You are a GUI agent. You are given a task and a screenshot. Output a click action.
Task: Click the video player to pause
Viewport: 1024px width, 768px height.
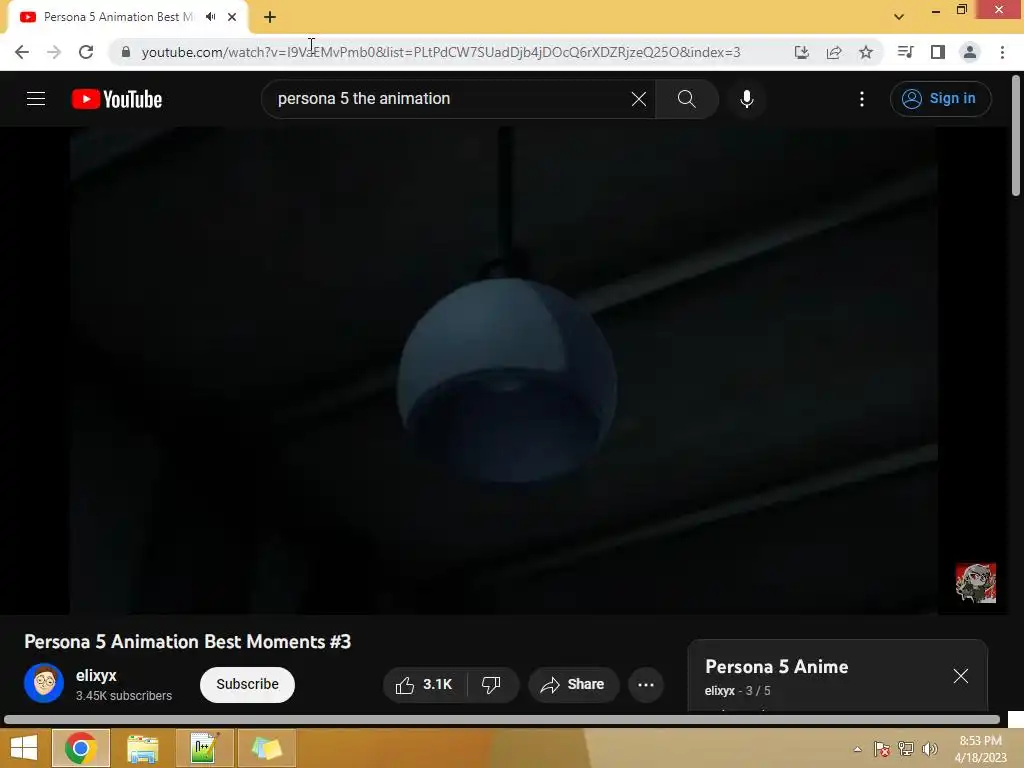[x=504, y=370]
